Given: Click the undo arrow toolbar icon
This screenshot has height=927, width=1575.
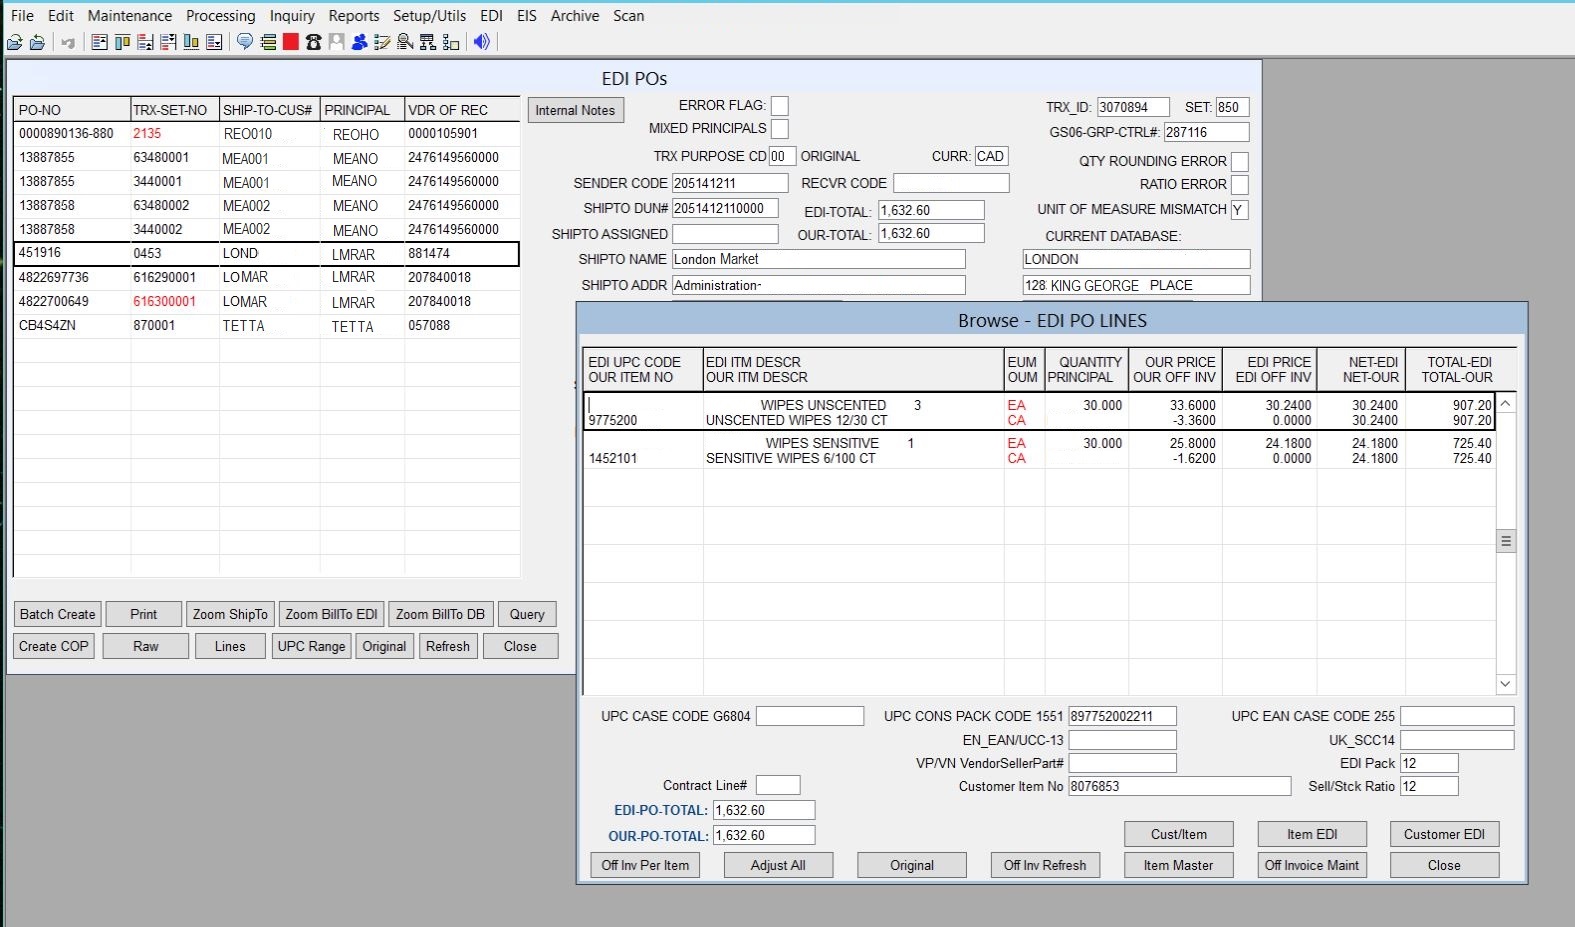Looking at the screenshot, I should pyautogui.click(x=68, y=42).
